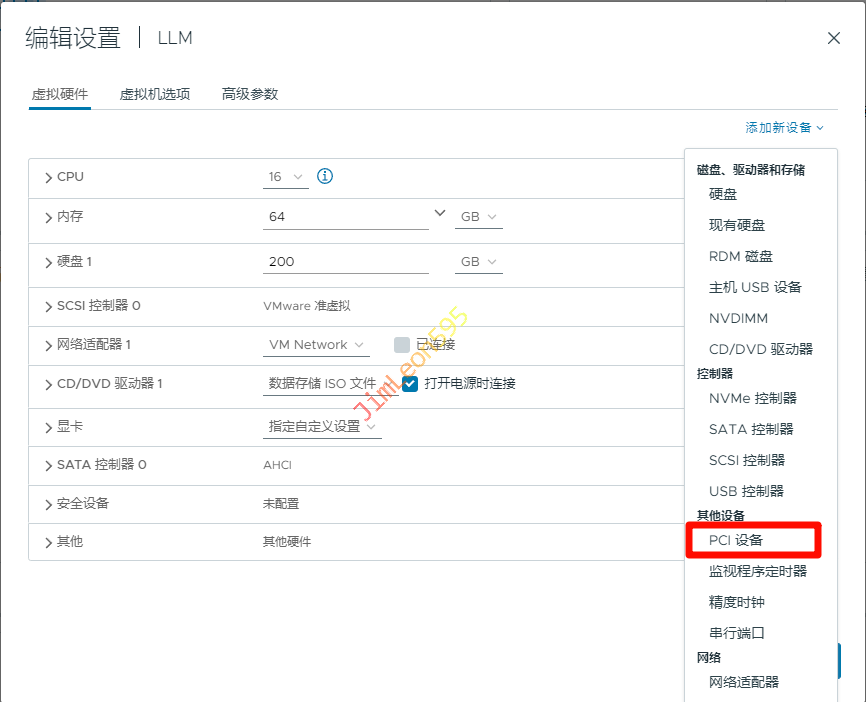Uncheck 打开电源时连接 for CD/DVD drive
The image size is (866, 702).
coord(410,384)
